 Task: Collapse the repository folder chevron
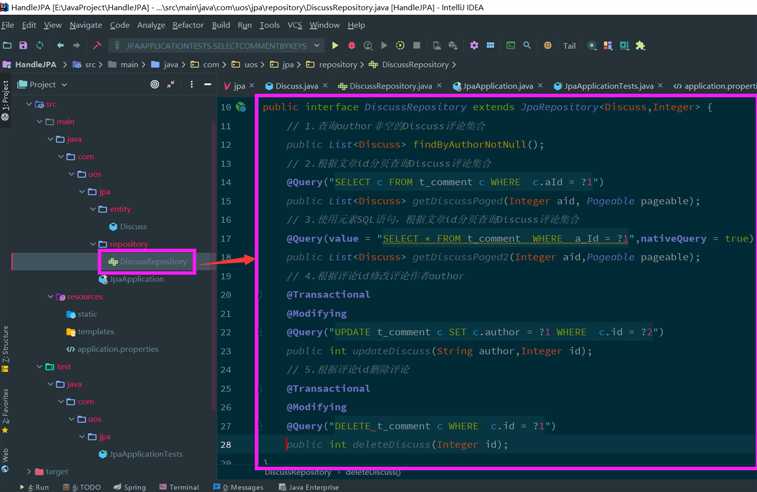pos(92,244)
